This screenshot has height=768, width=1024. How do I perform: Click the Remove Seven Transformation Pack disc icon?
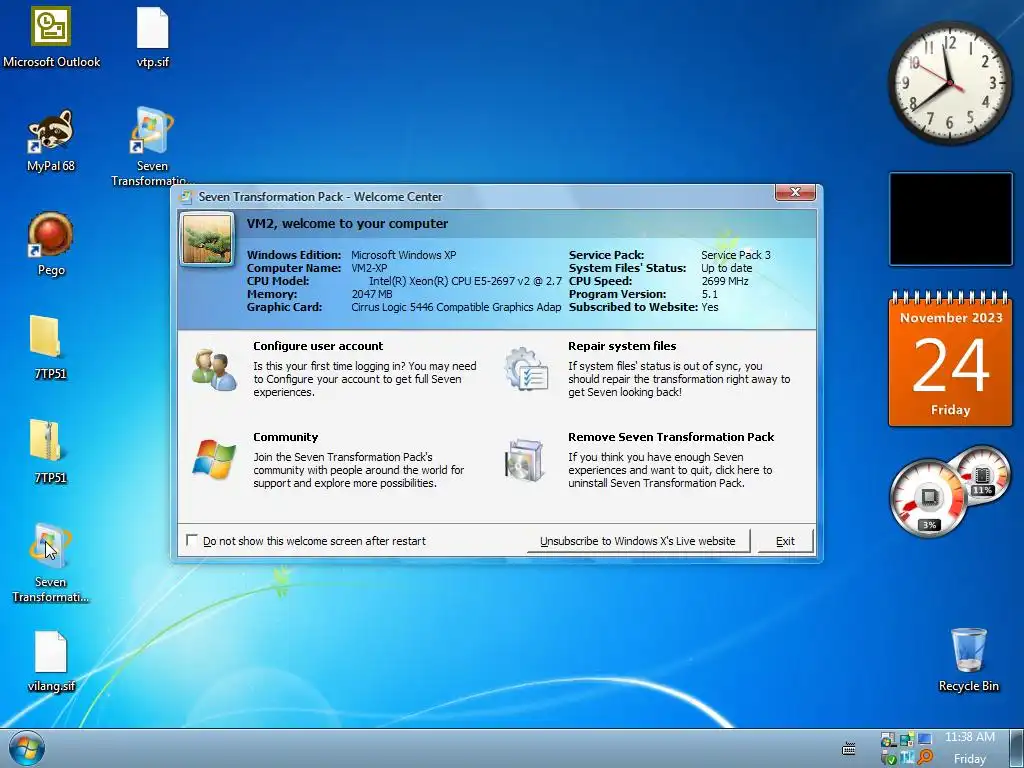(x=525, y=460)
